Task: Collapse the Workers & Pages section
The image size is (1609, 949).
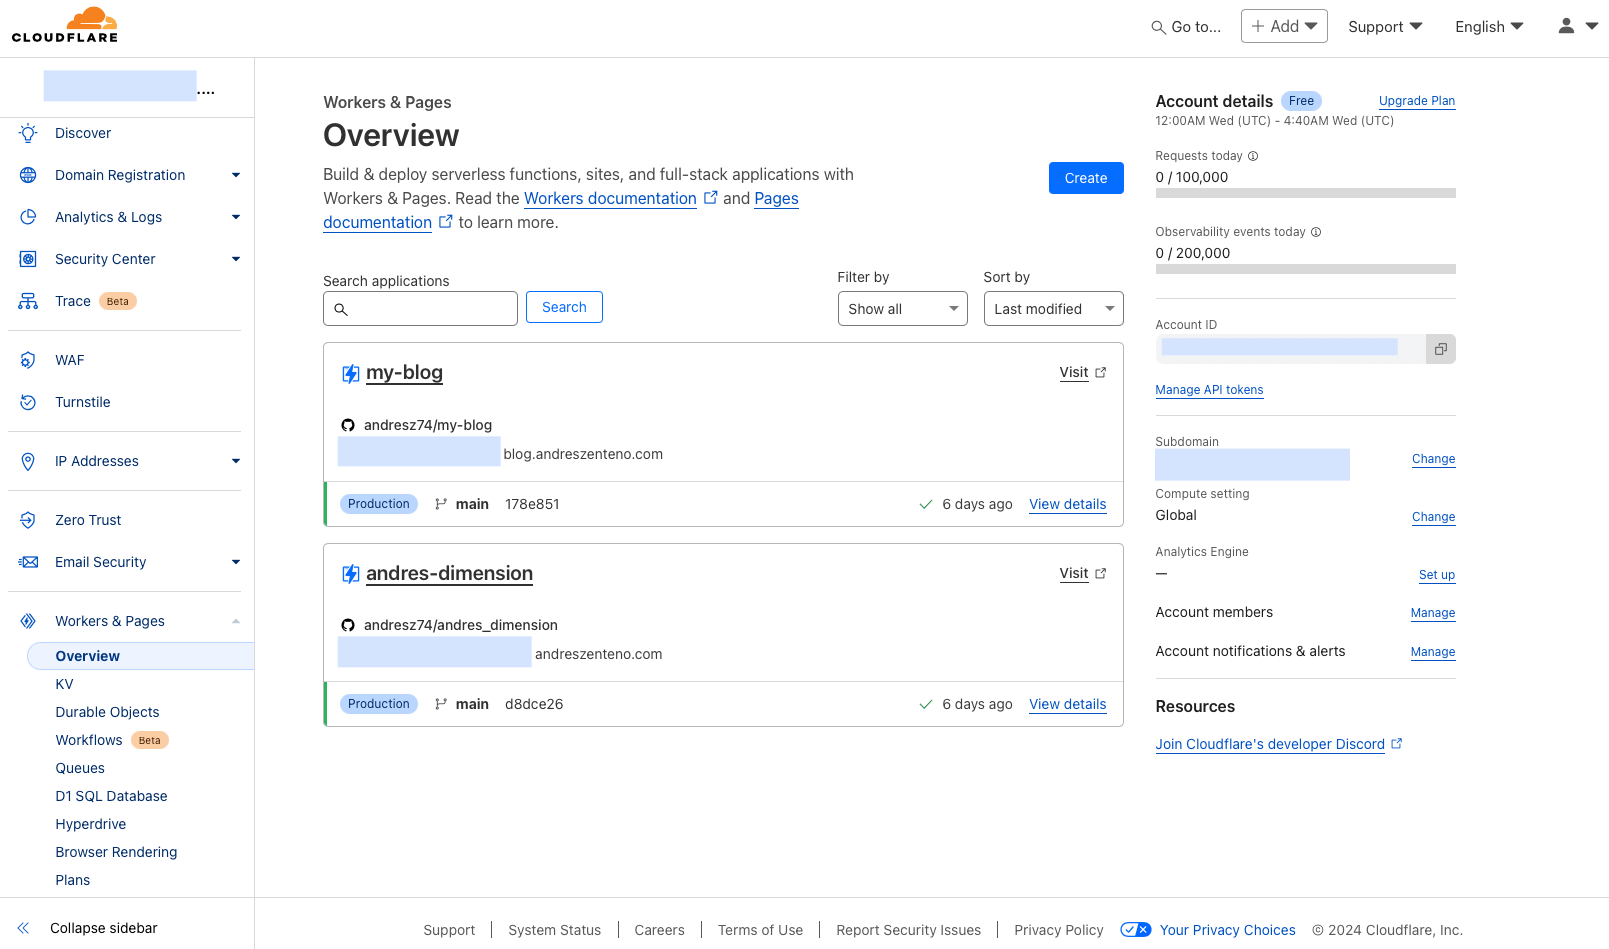Action: (x=236, y=620)
